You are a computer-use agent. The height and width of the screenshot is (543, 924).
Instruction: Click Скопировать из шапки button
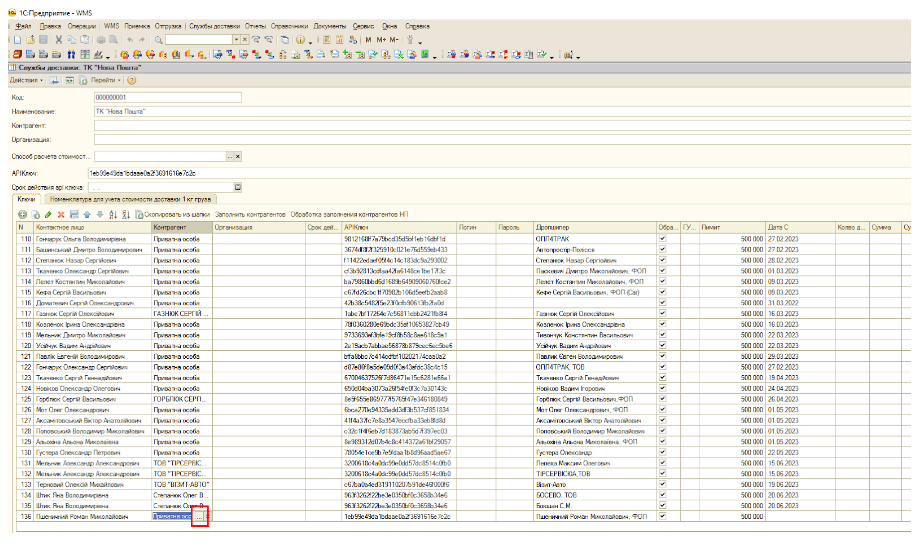click(176, 215)
